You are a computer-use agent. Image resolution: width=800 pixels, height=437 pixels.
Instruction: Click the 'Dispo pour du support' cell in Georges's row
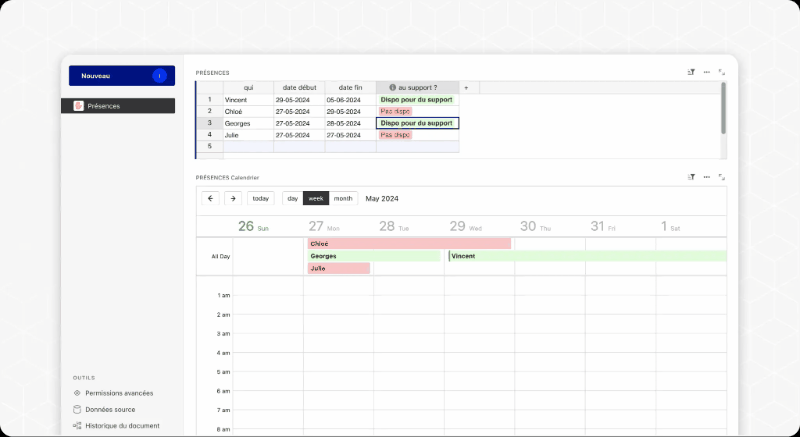418,123
